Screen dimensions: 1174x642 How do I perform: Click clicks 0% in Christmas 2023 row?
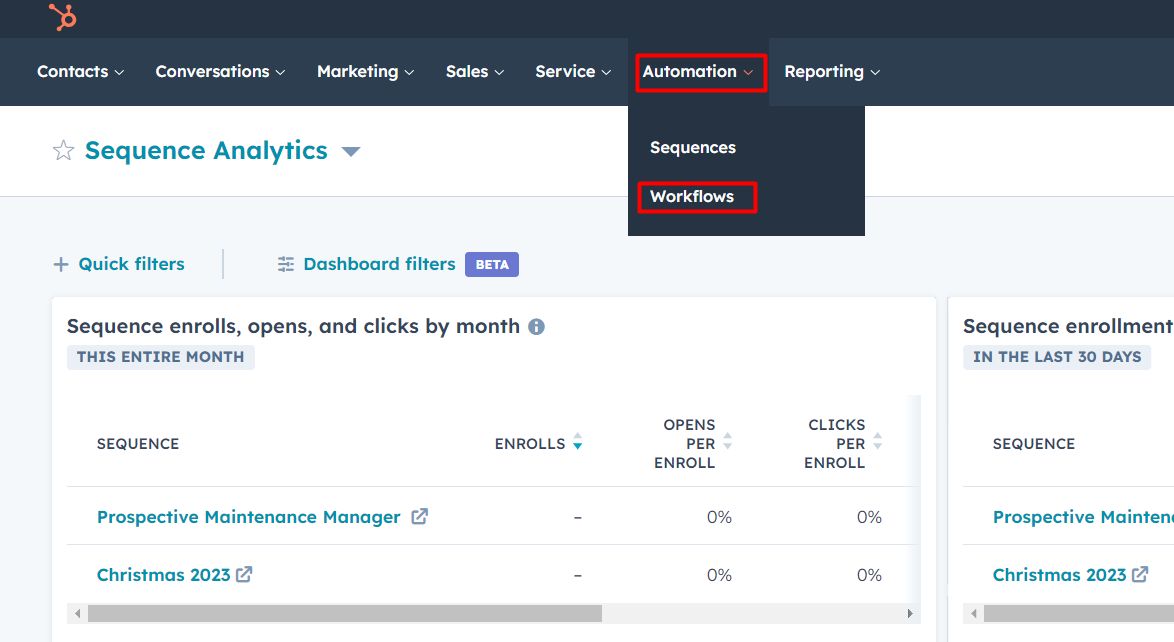[869, 575]
